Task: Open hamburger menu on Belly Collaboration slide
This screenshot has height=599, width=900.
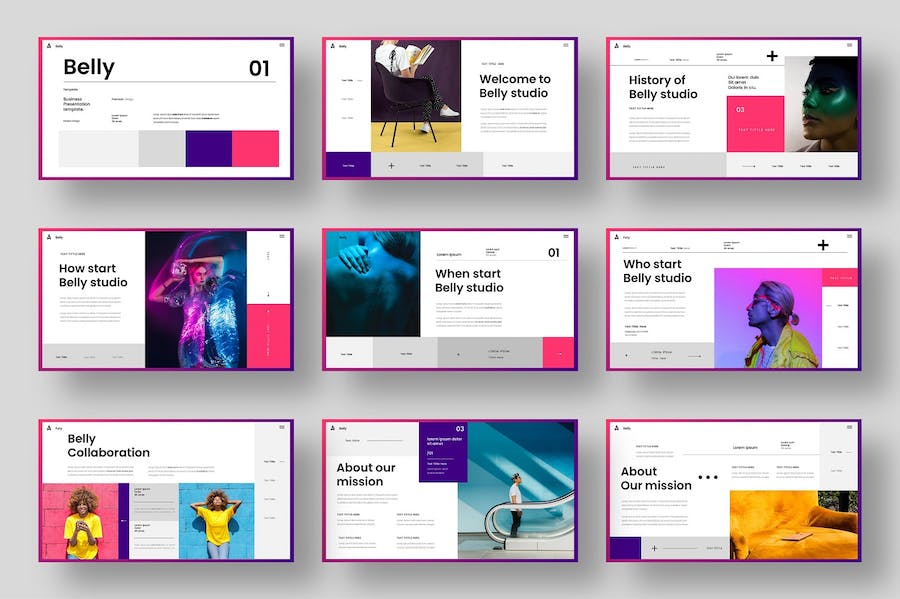Action: pyautogui.click(x=282, y=428)
